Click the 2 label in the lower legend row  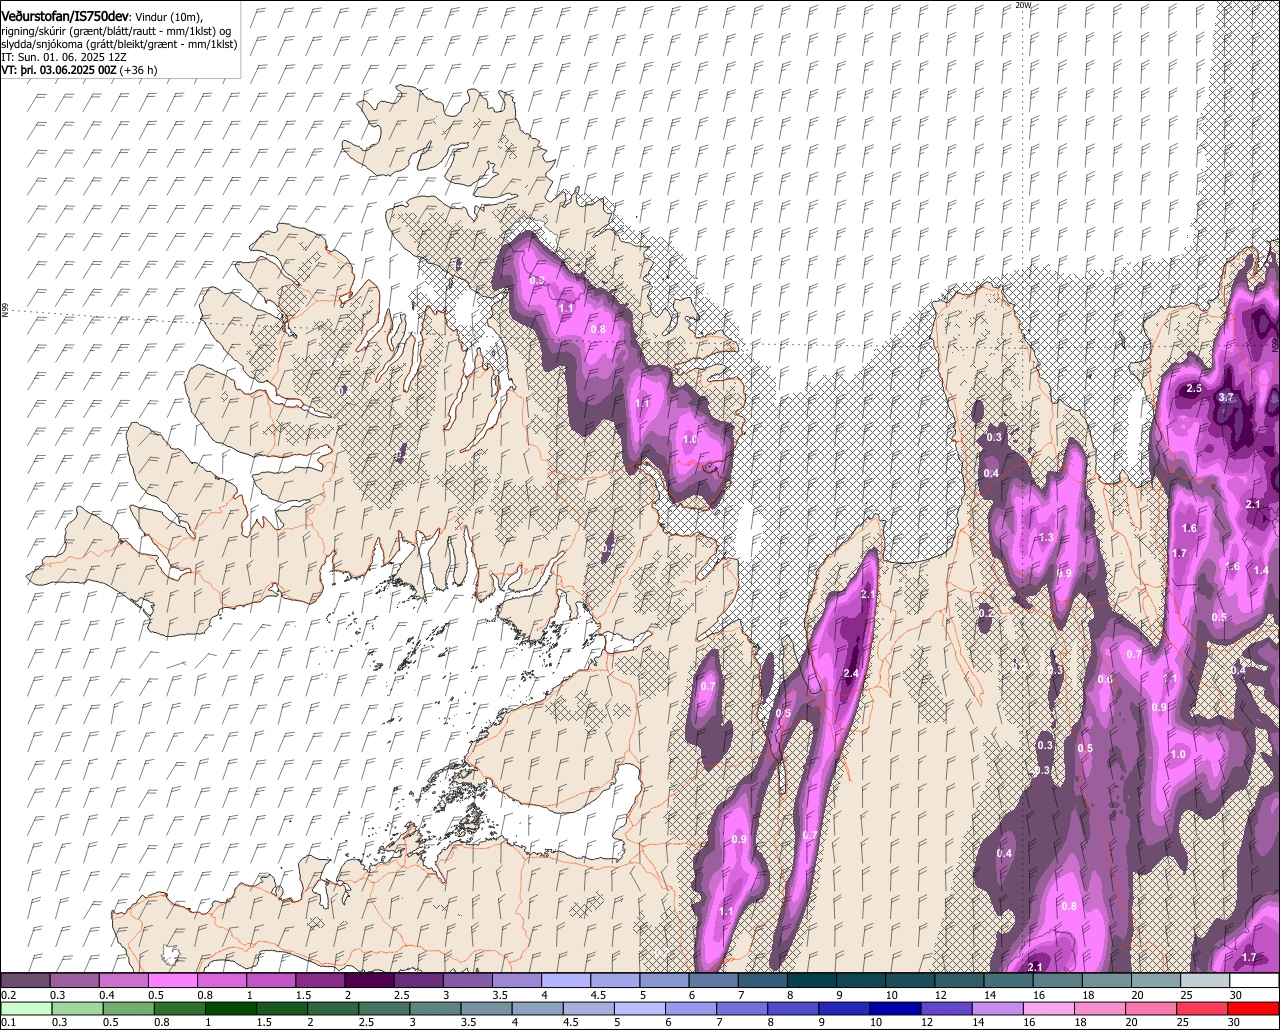coord(309,1021)
